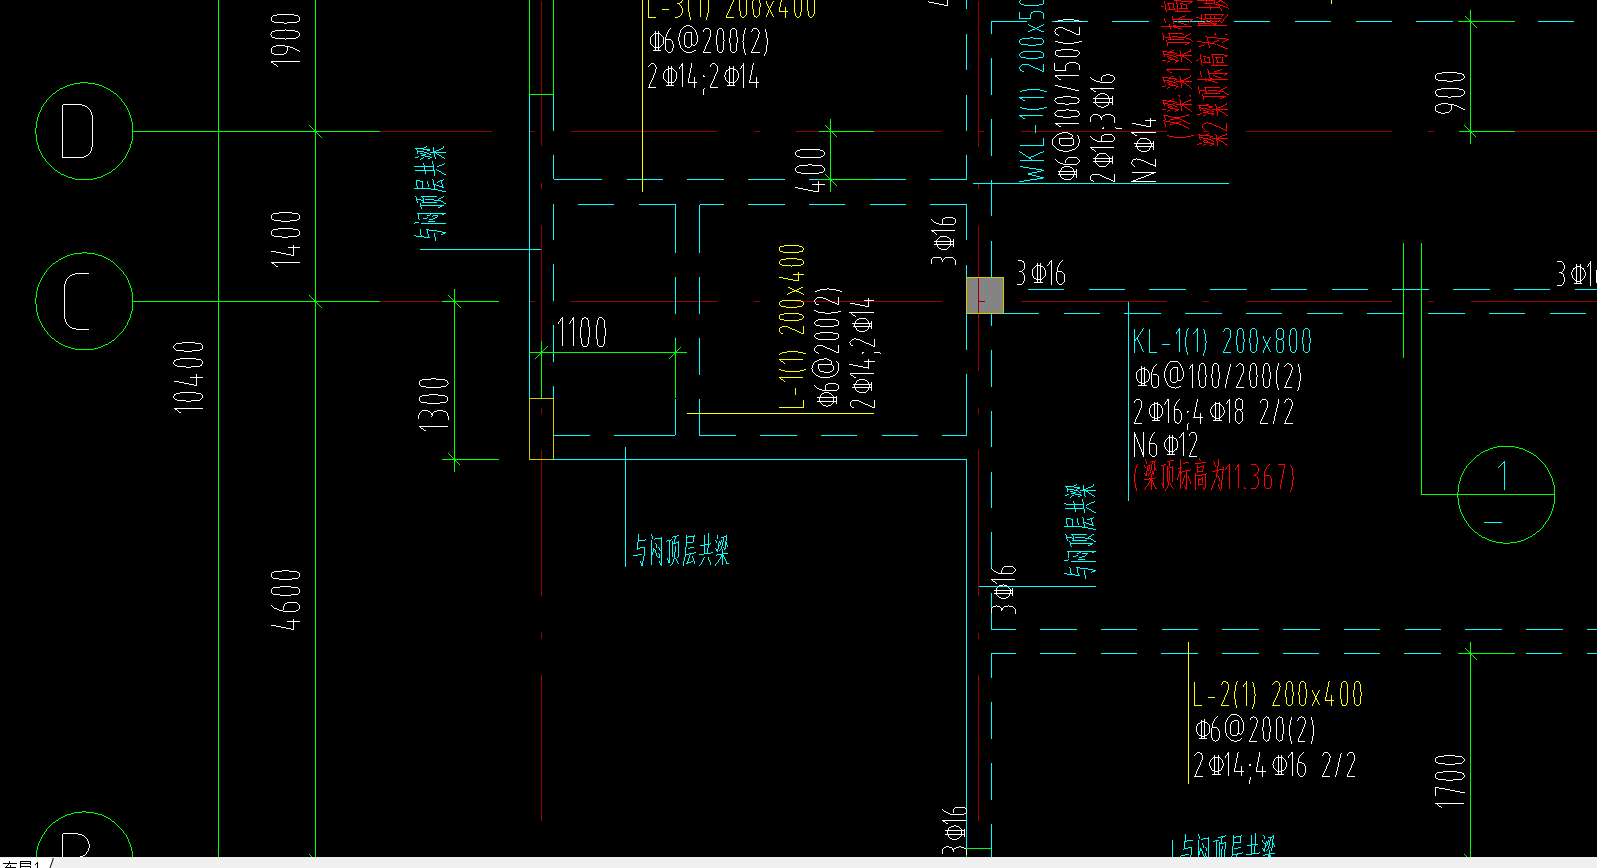Click vertical 与闷顶层共梁 near axis D

coord(431,193)
